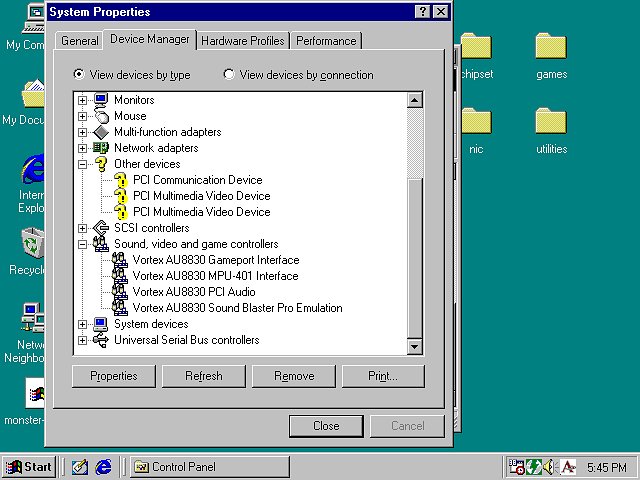Click the device list scrollbar down arrow
The width and height of the screenshot is (640, 480).
tap(415, 346)
